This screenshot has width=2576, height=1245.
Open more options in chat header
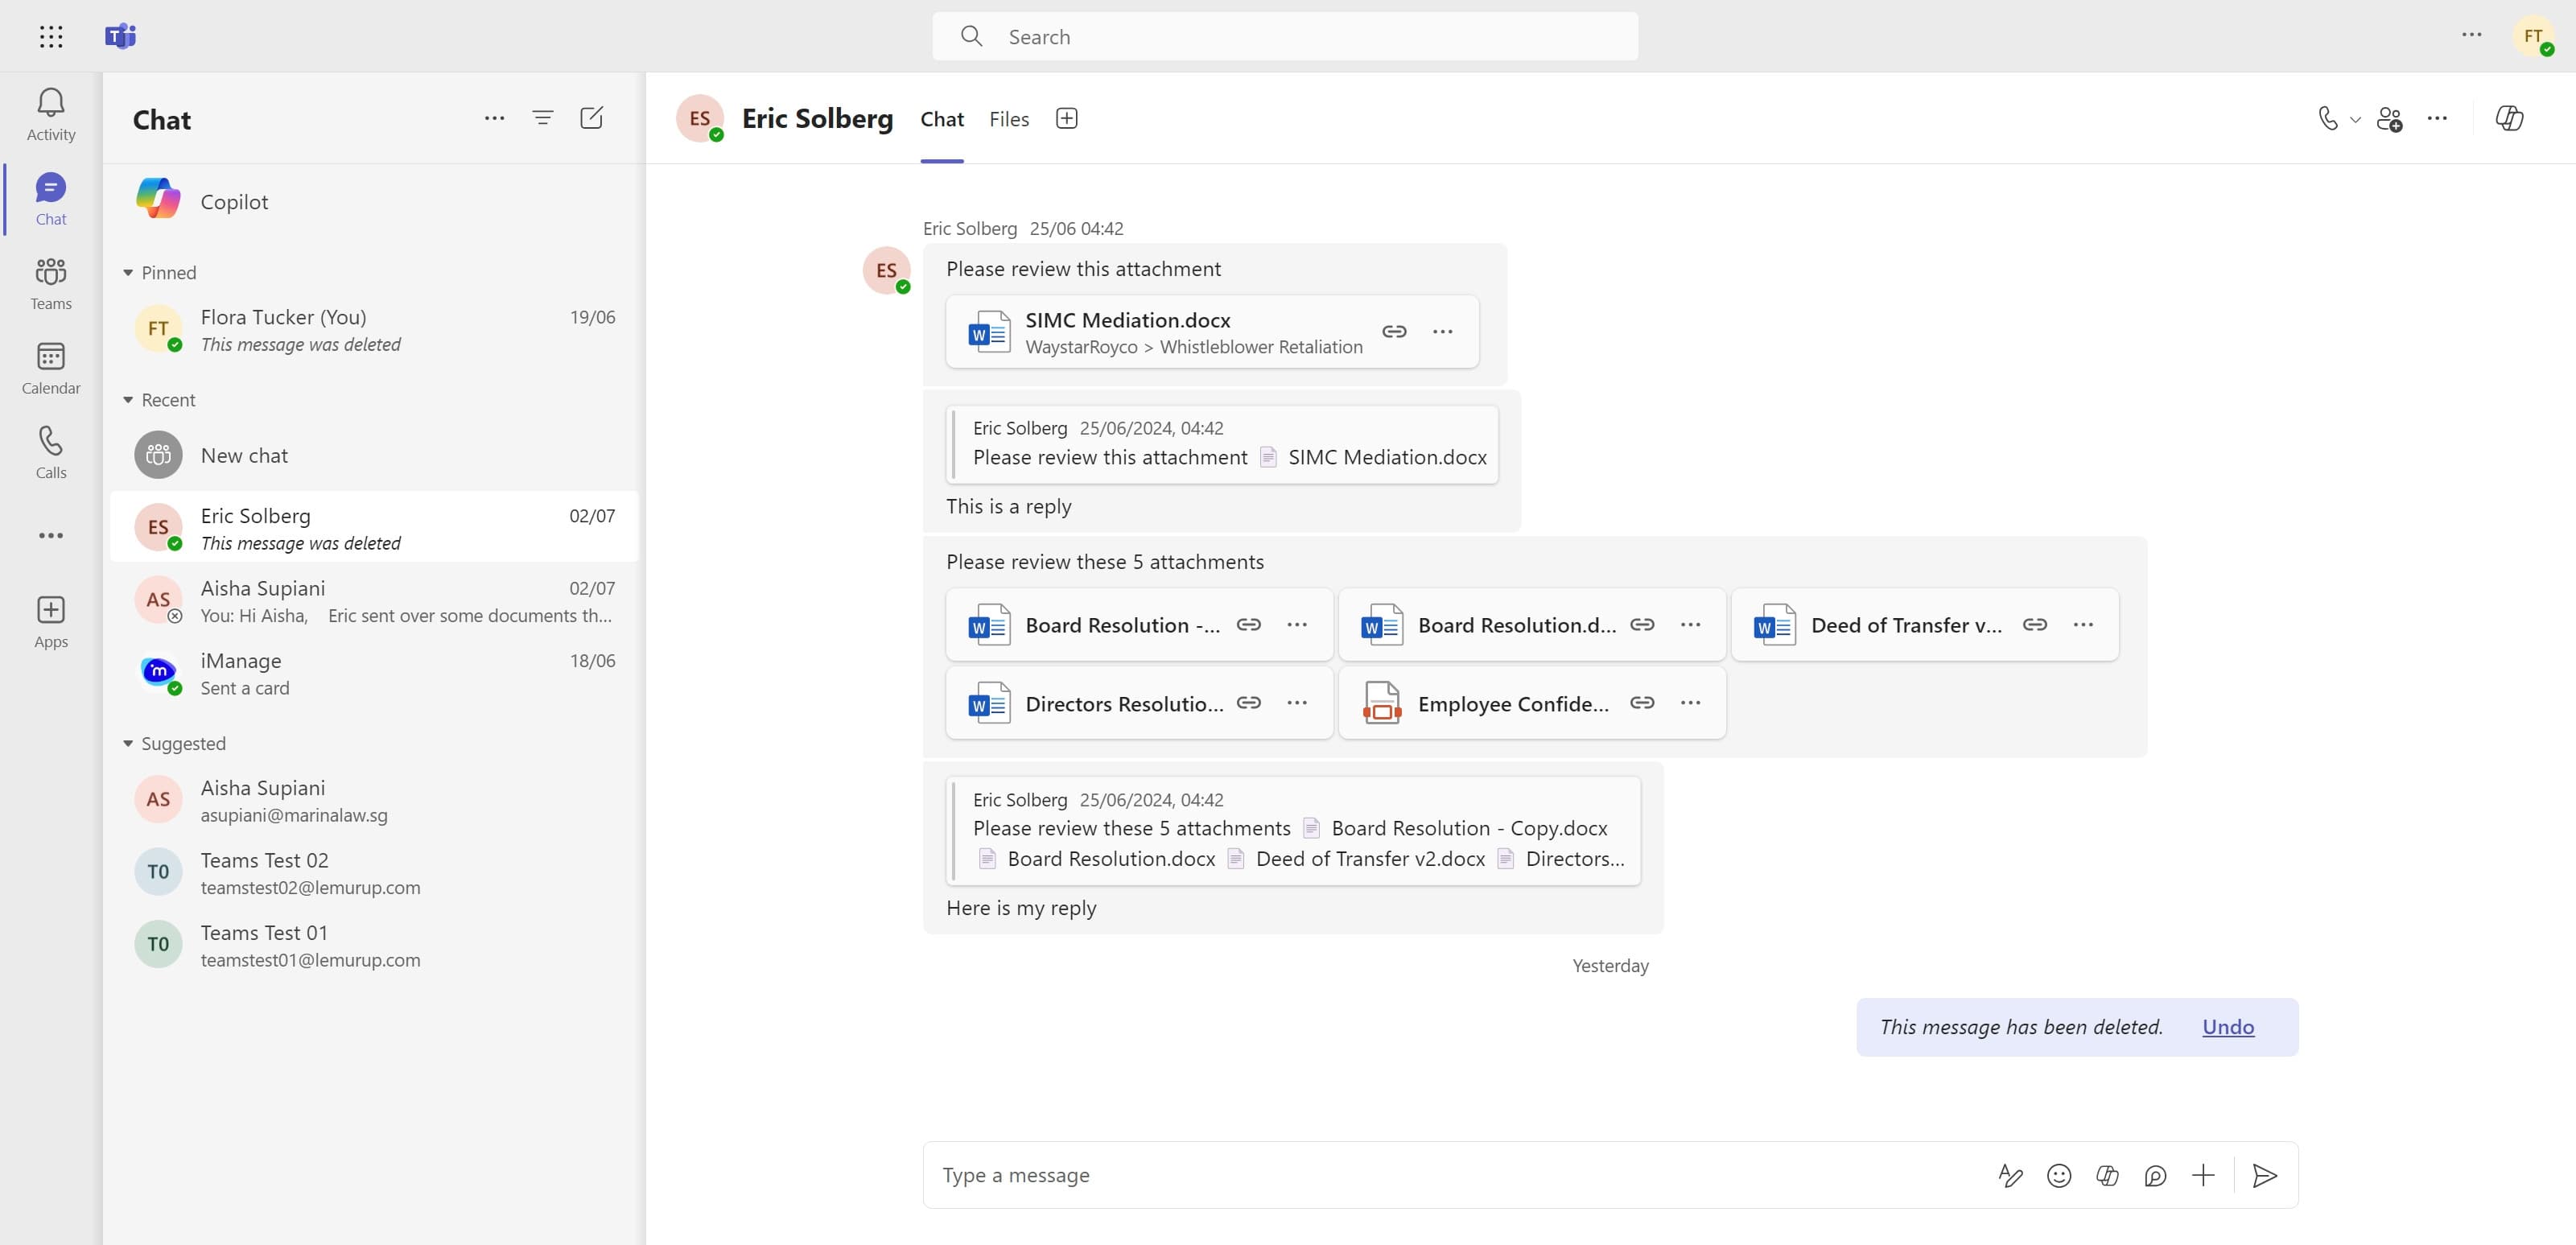[2438, 119]
